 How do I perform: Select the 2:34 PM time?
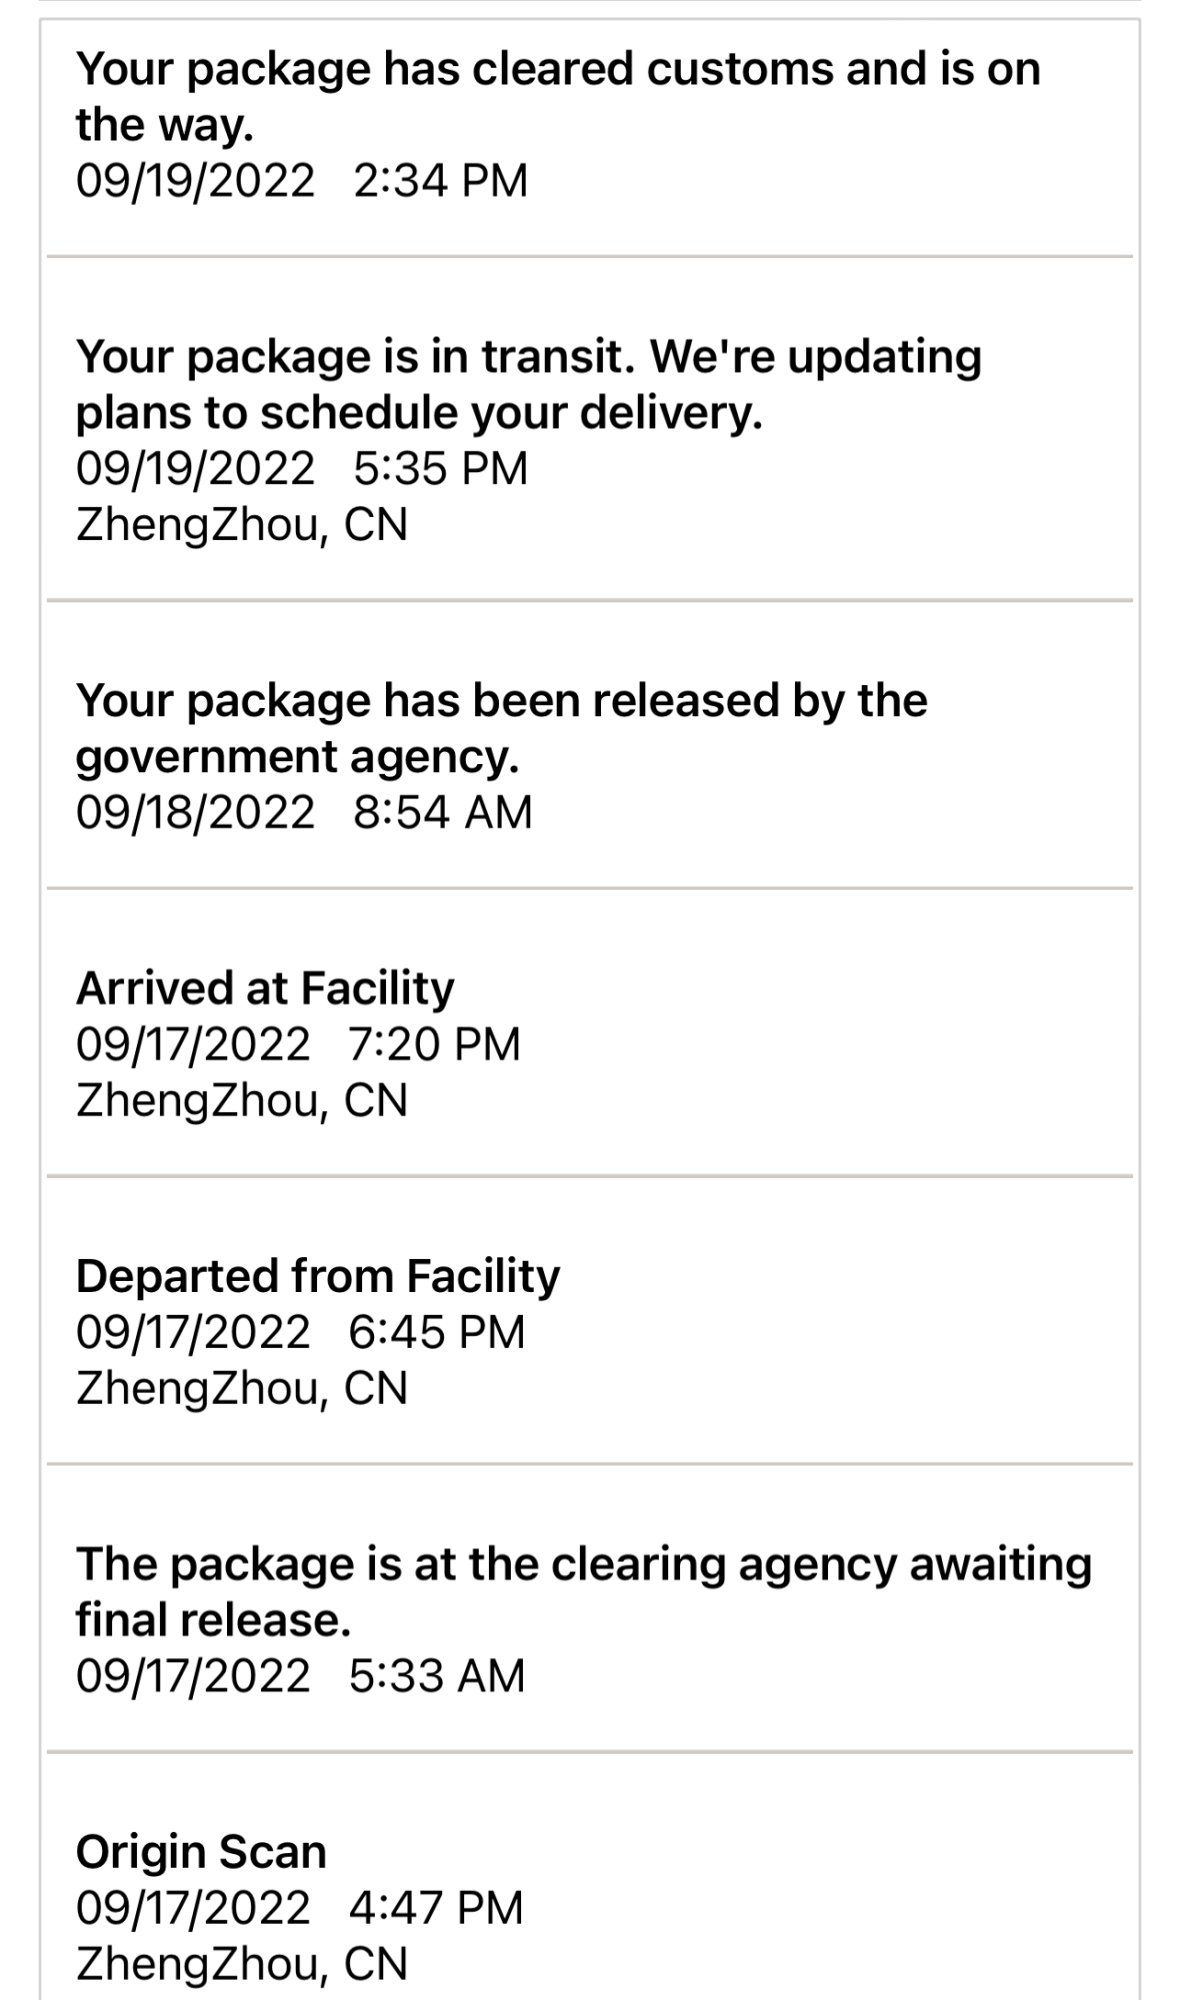(x=440, y=181)
